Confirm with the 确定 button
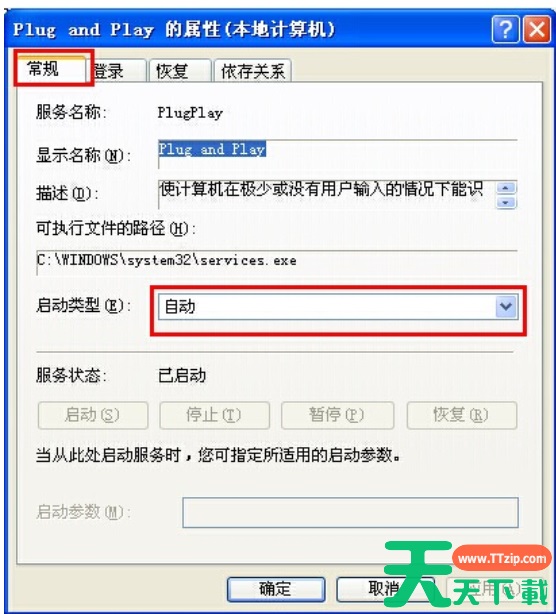This screenshot has height=614, width=556. [276, 589]
